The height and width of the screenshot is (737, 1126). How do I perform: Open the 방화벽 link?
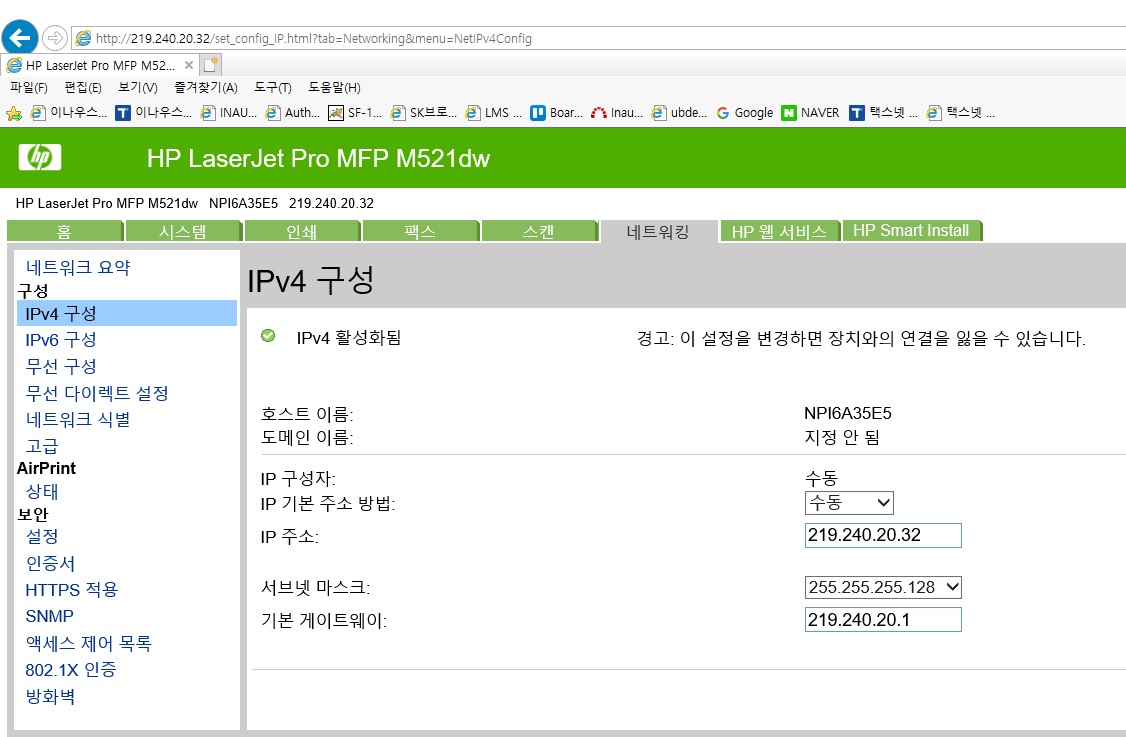(x=50, y=696)
